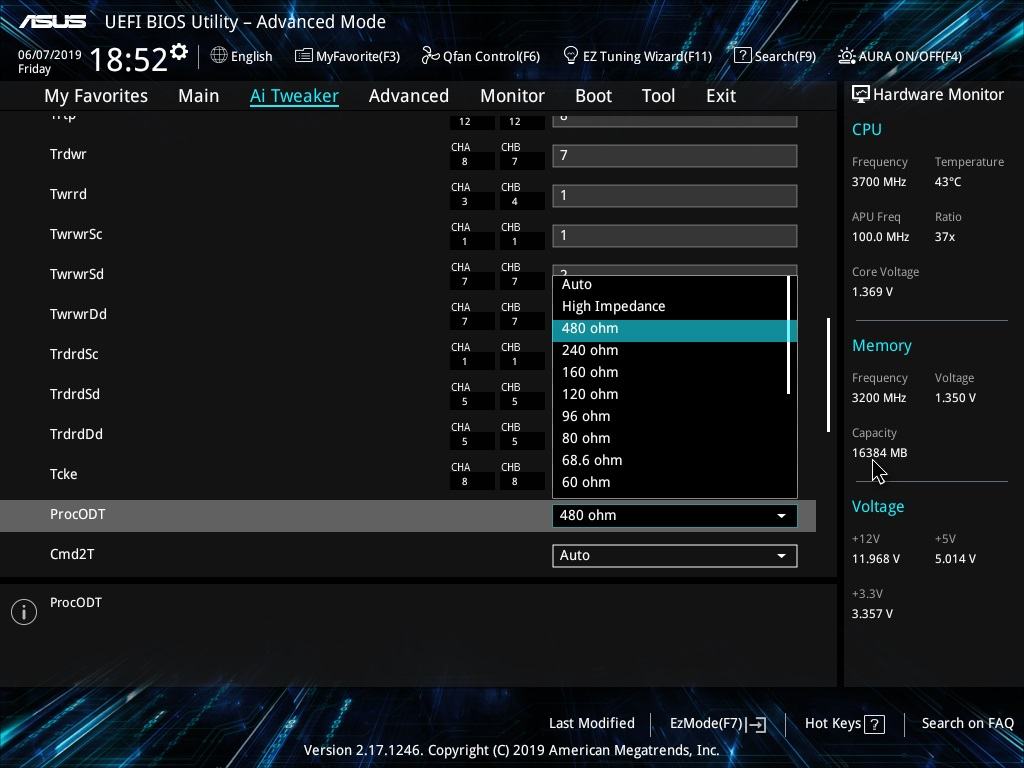Click the TrdrdSc timing label
Image resolution: width=1024 pixels, height=768 pixels.
click(x=74, y=355)
